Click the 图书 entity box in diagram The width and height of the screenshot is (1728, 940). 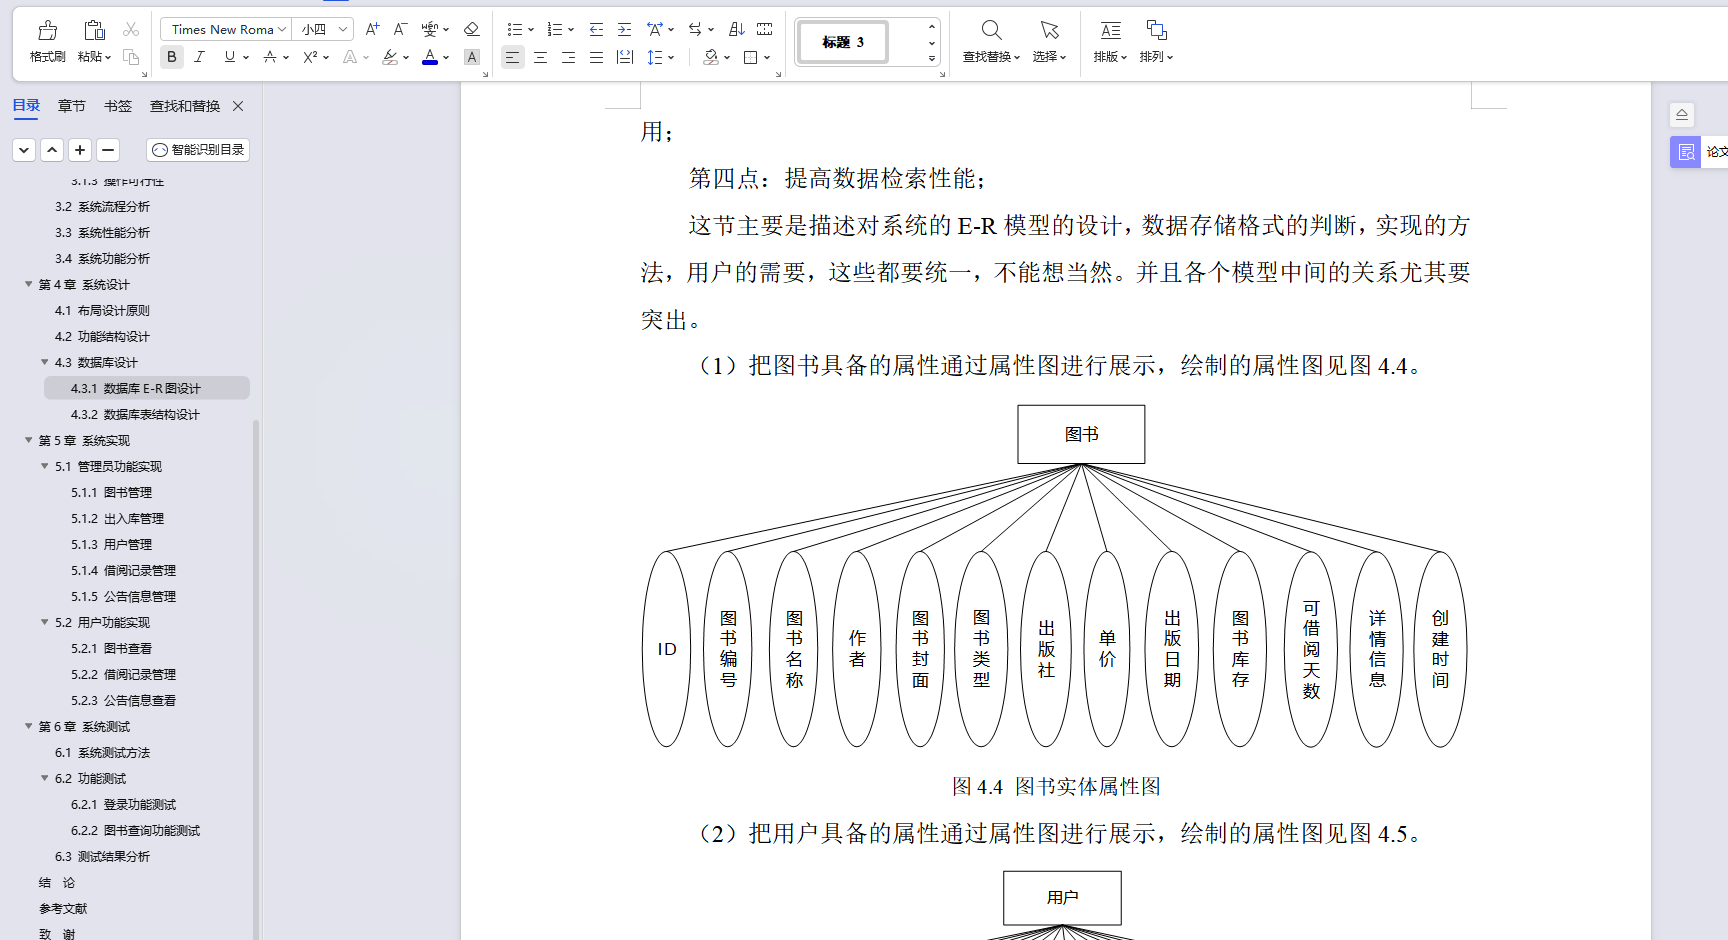click(1081, 434)
